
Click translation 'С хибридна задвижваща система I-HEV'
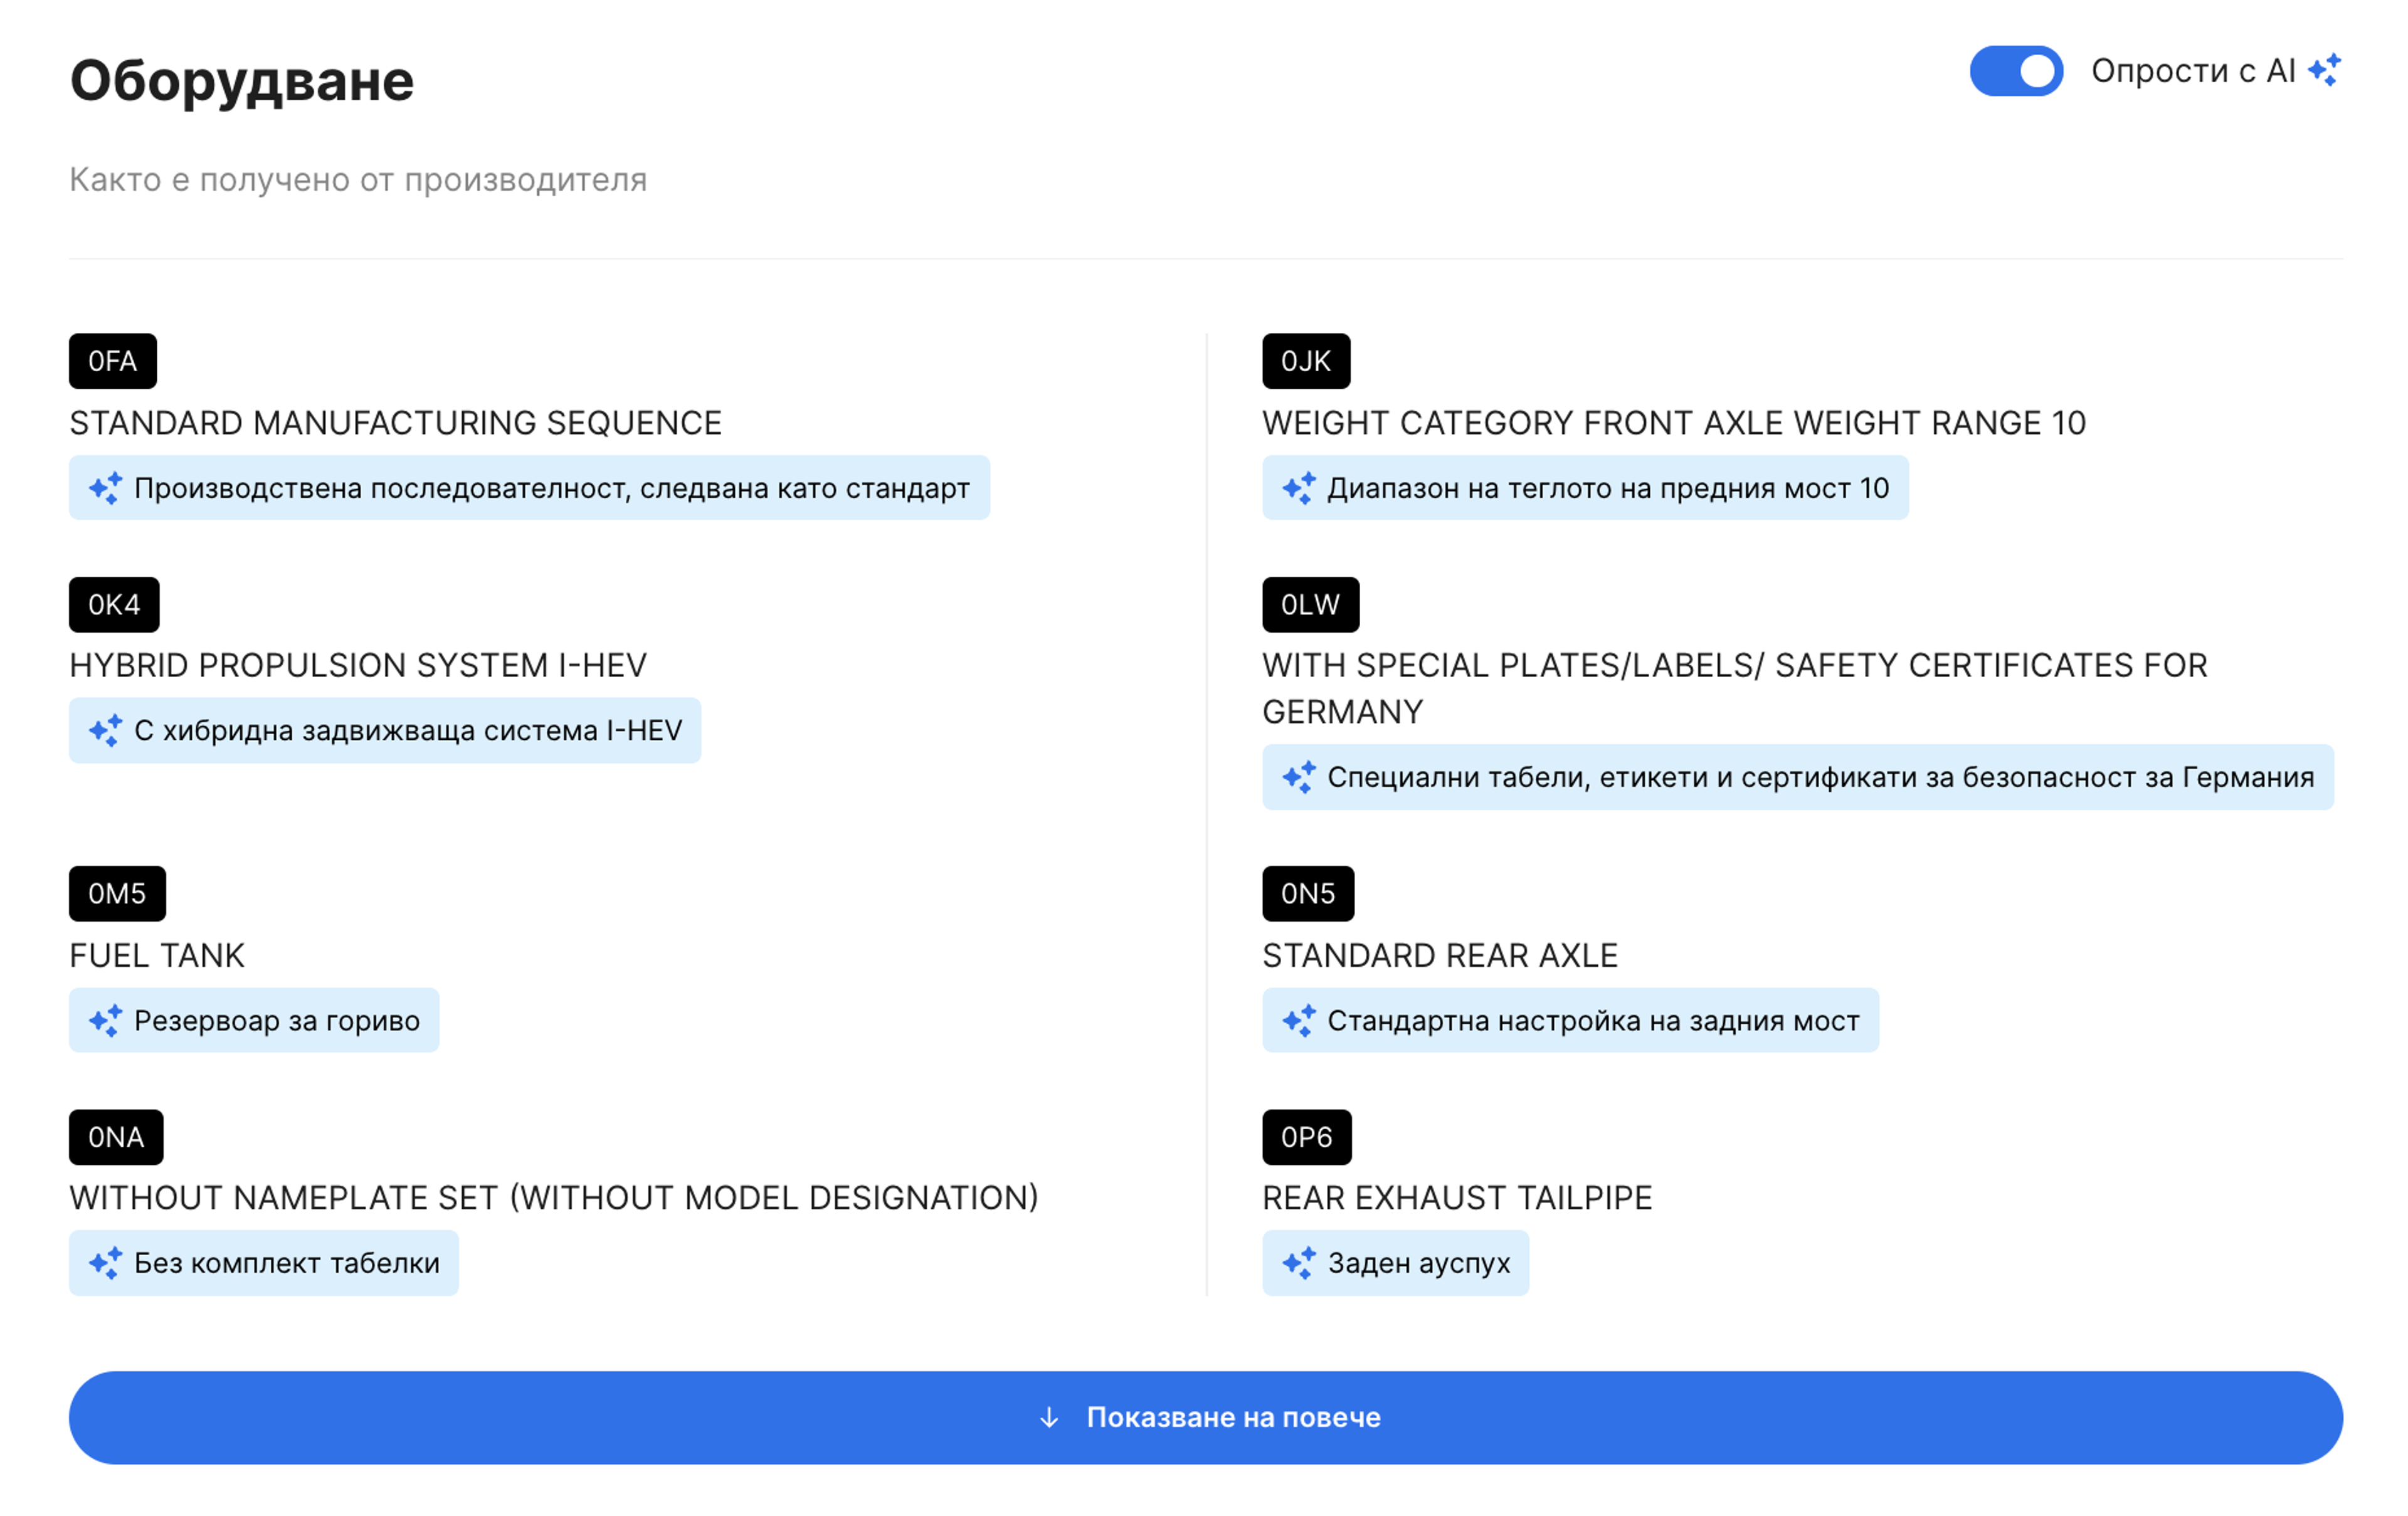point(408,730)
